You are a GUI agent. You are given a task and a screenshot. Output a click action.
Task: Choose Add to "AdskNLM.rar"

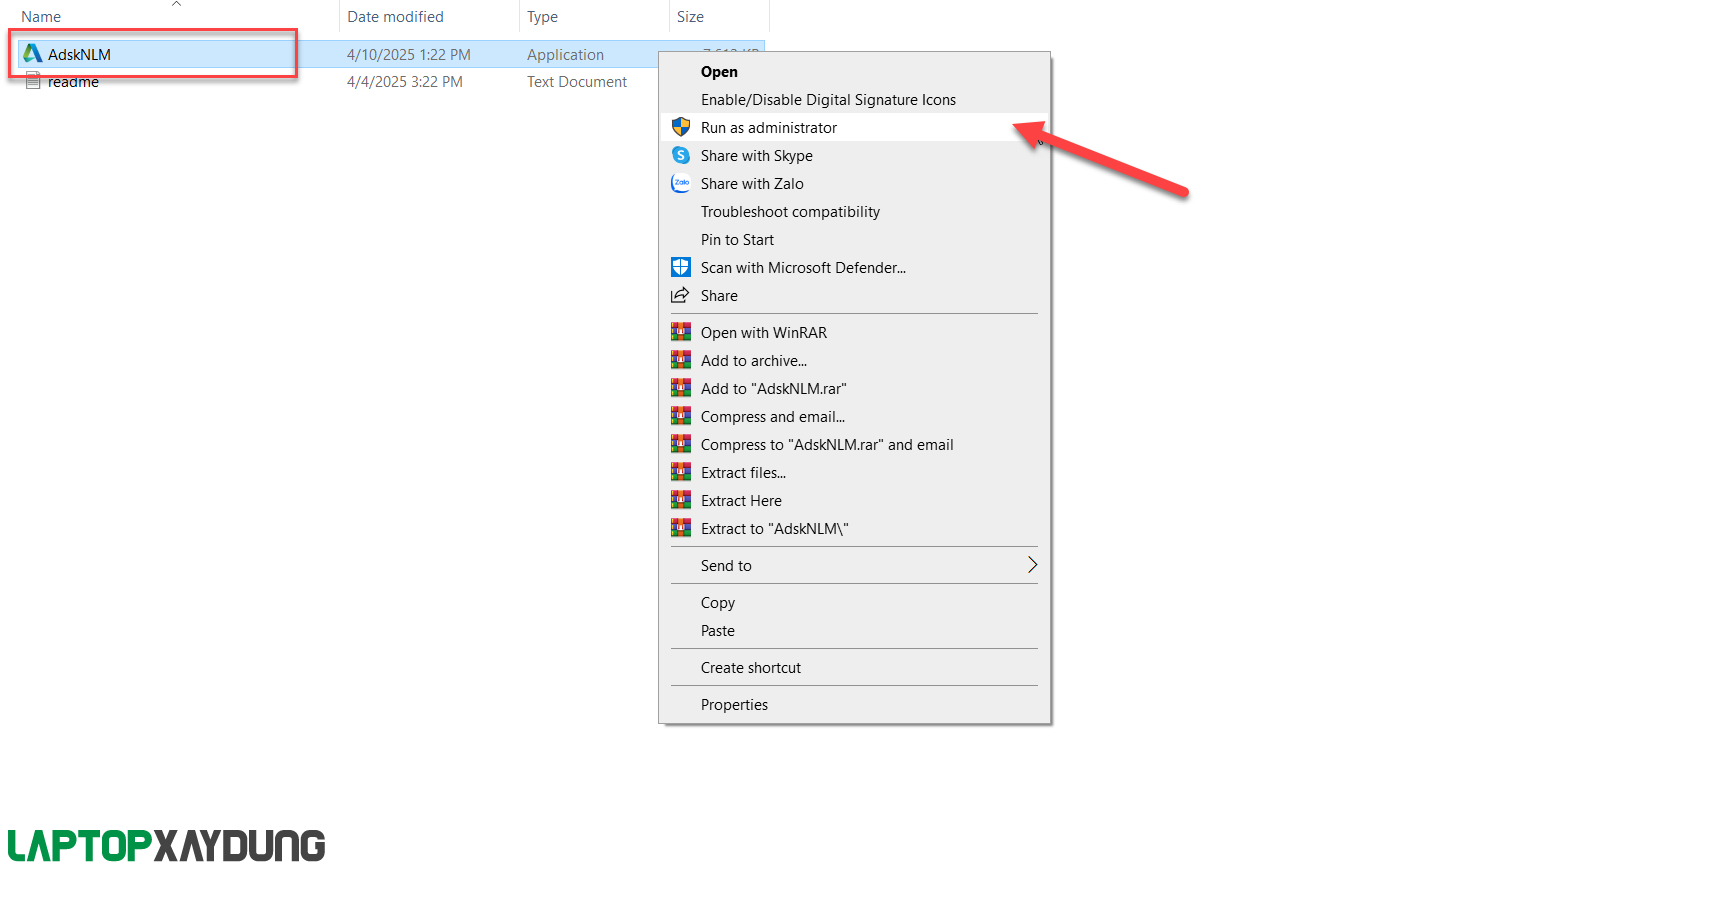pyautogui.click(x=854, y=389)
